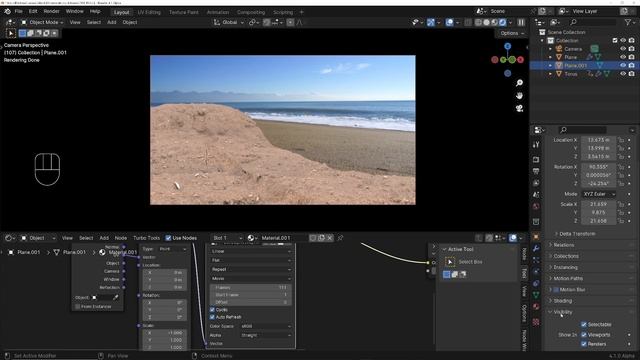Screen dimensions: 640x360
Task: Open the Render menu
Action: click(51, 11)
